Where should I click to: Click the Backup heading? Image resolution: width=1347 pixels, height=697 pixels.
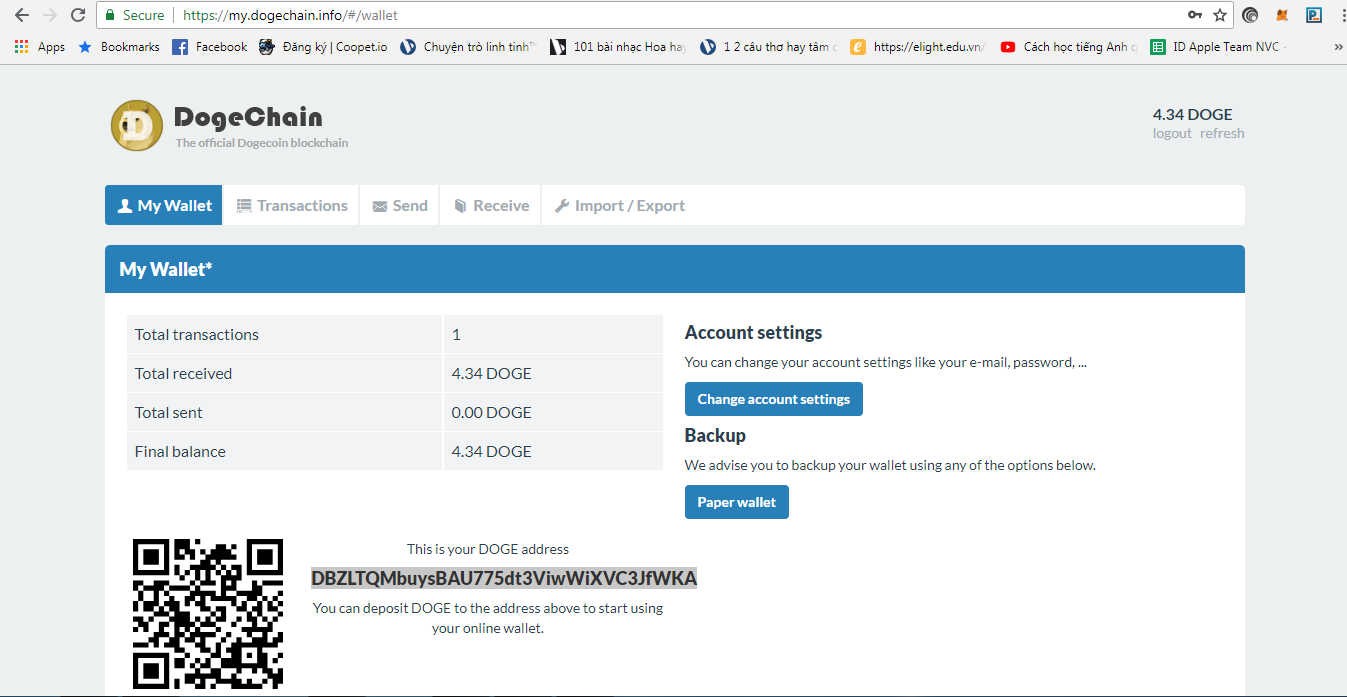pos(715,436)
